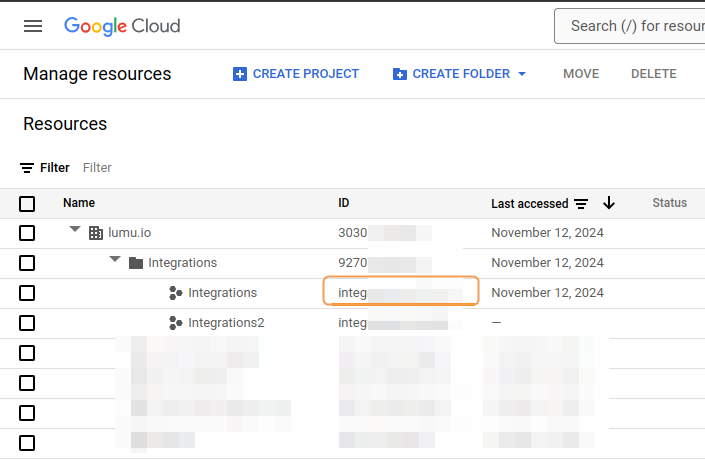705x460 pixels.
Task: Click the Delete button
Action: (653, 74)
